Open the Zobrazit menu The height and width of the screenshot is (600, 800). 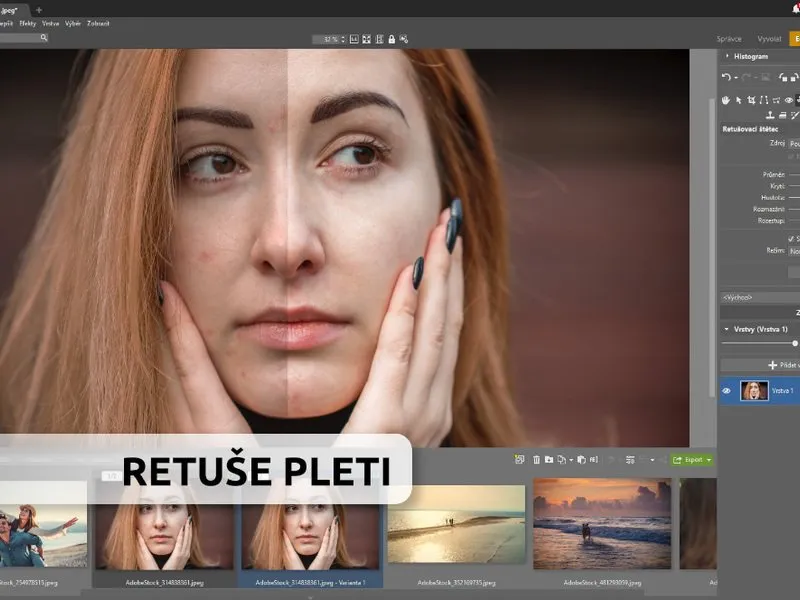(x=98, y=23)
